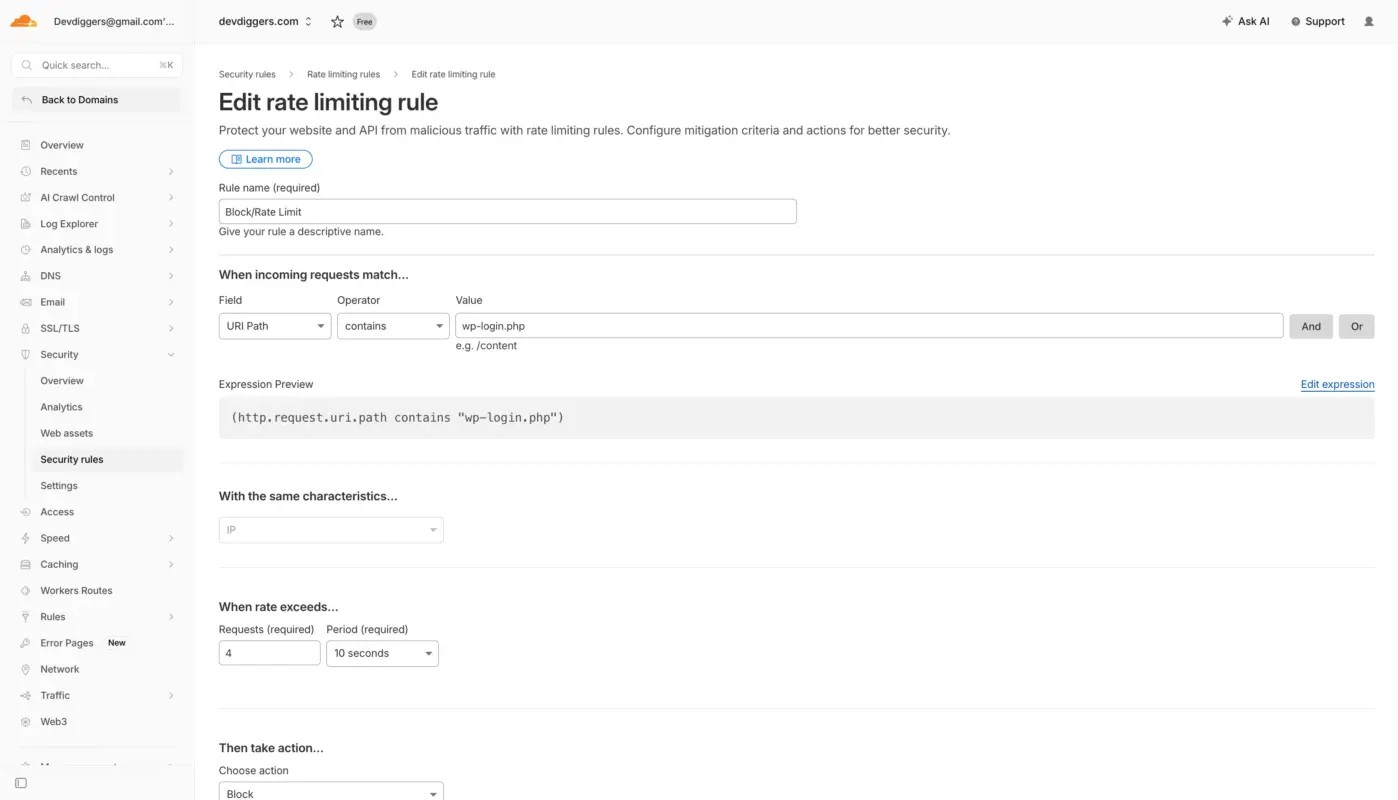Click the Log Explorer icon
This screenshot has width=1398, height=800.
[x=26, y=224]
